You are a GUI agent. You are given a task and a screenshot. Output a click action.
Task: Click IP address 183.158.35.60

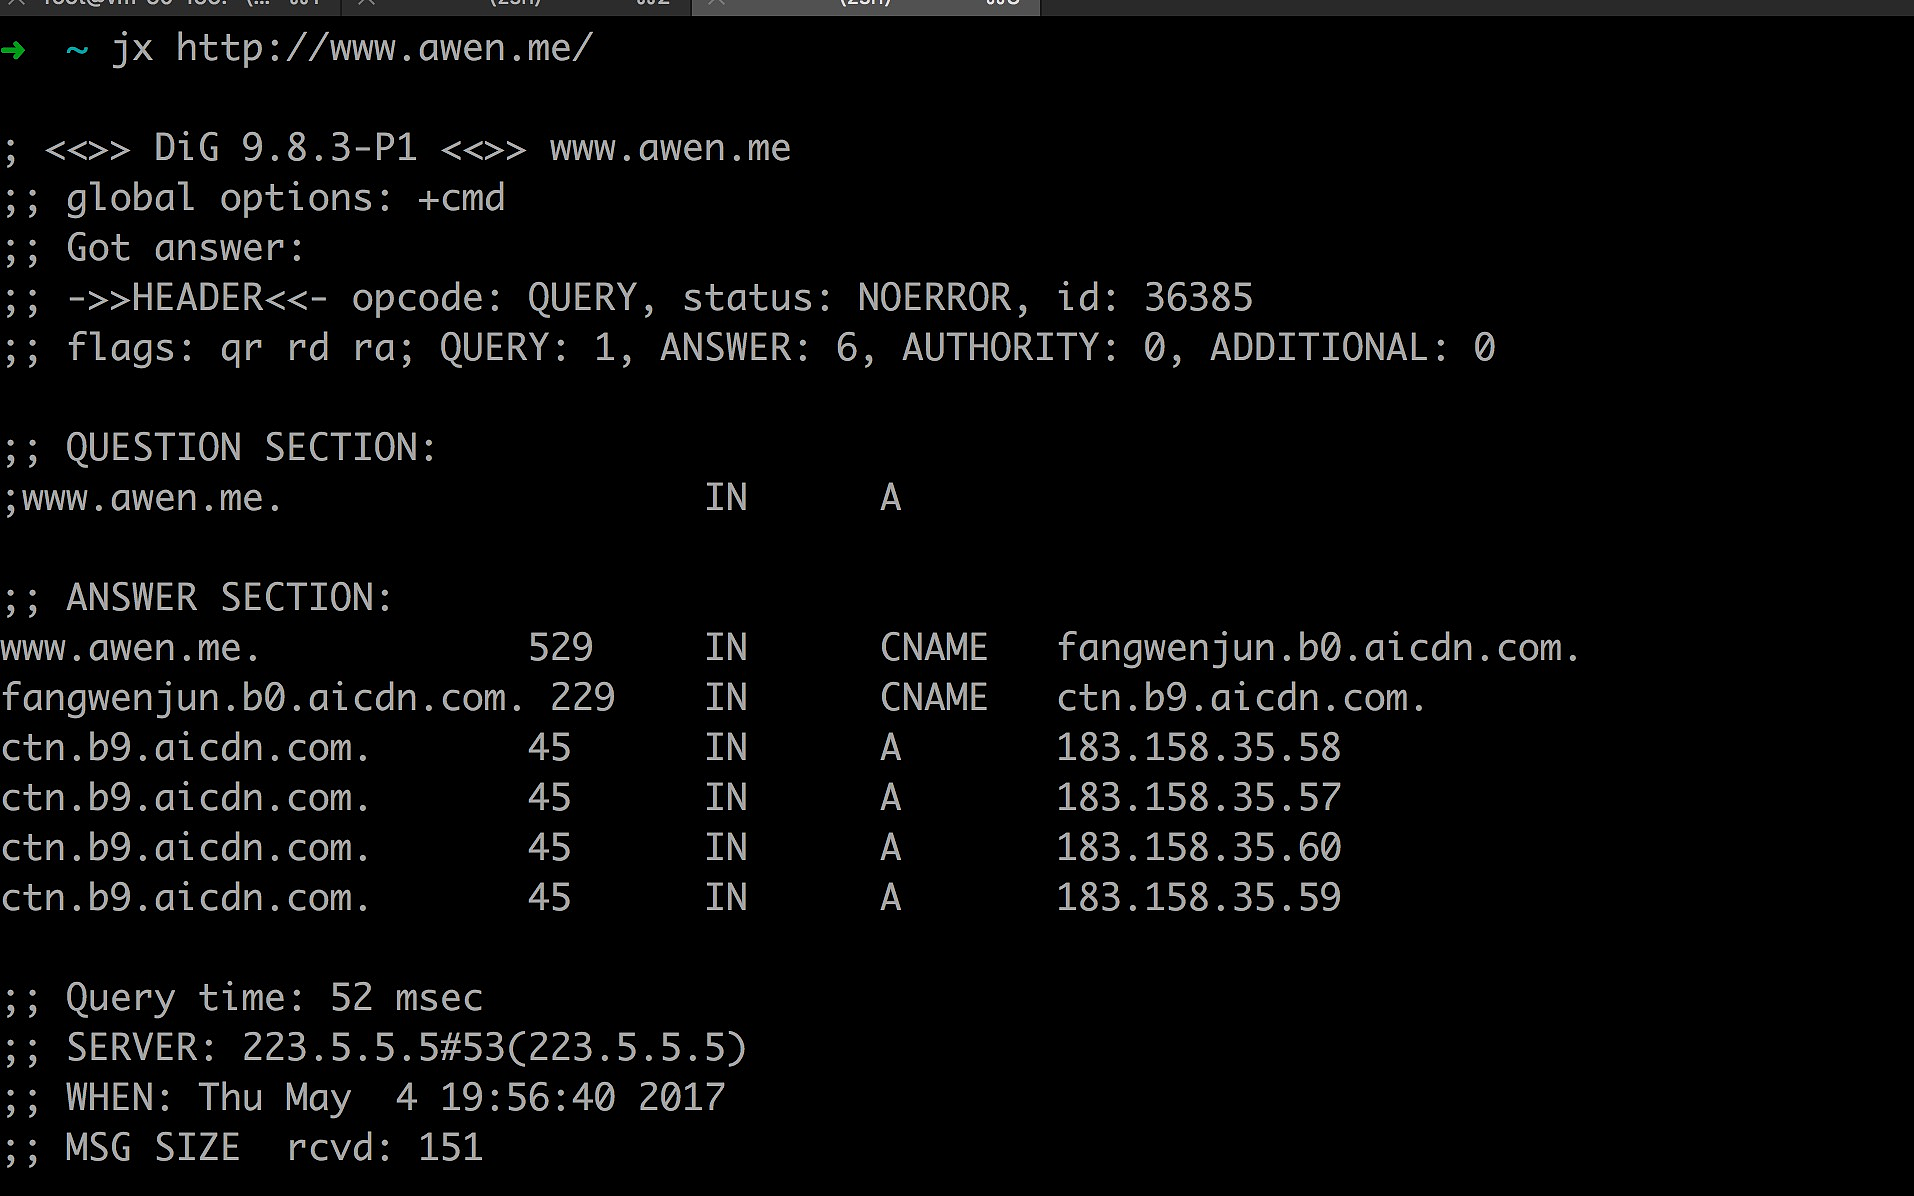coord(1198,848)
